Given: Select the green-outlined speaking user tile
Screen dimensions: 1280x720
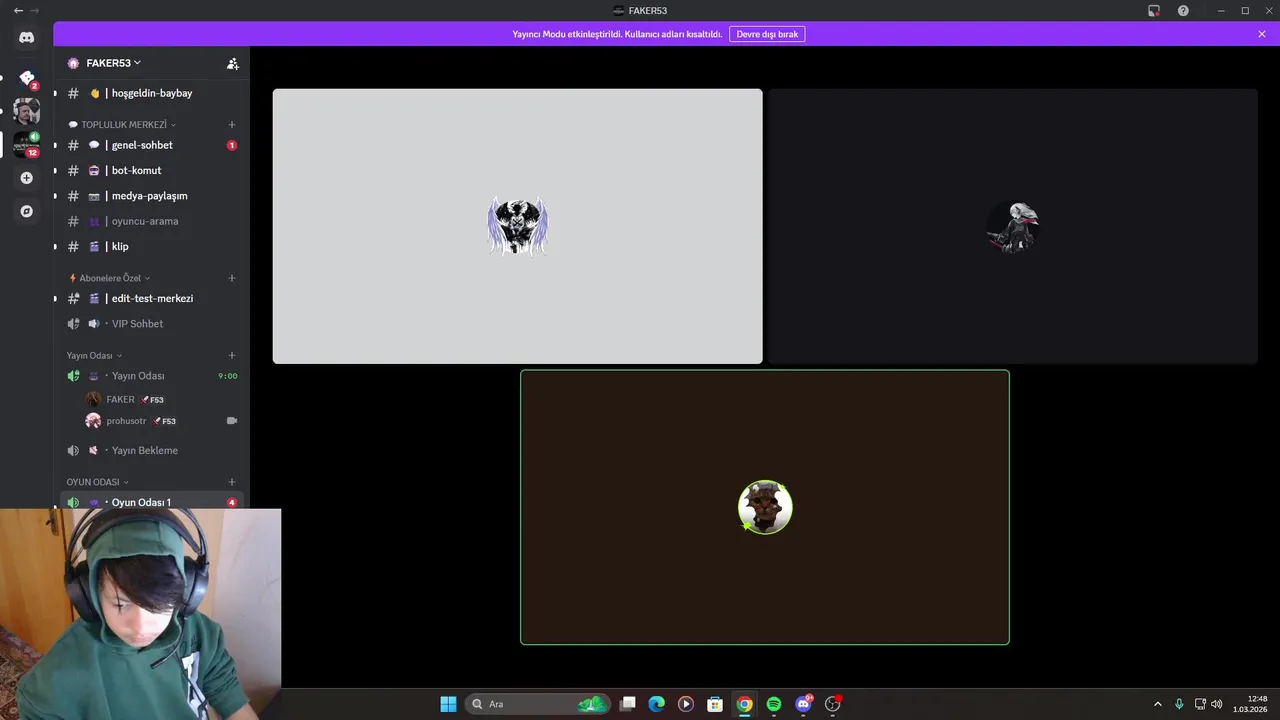Looking at the screenshot, I should coord(765,507).
